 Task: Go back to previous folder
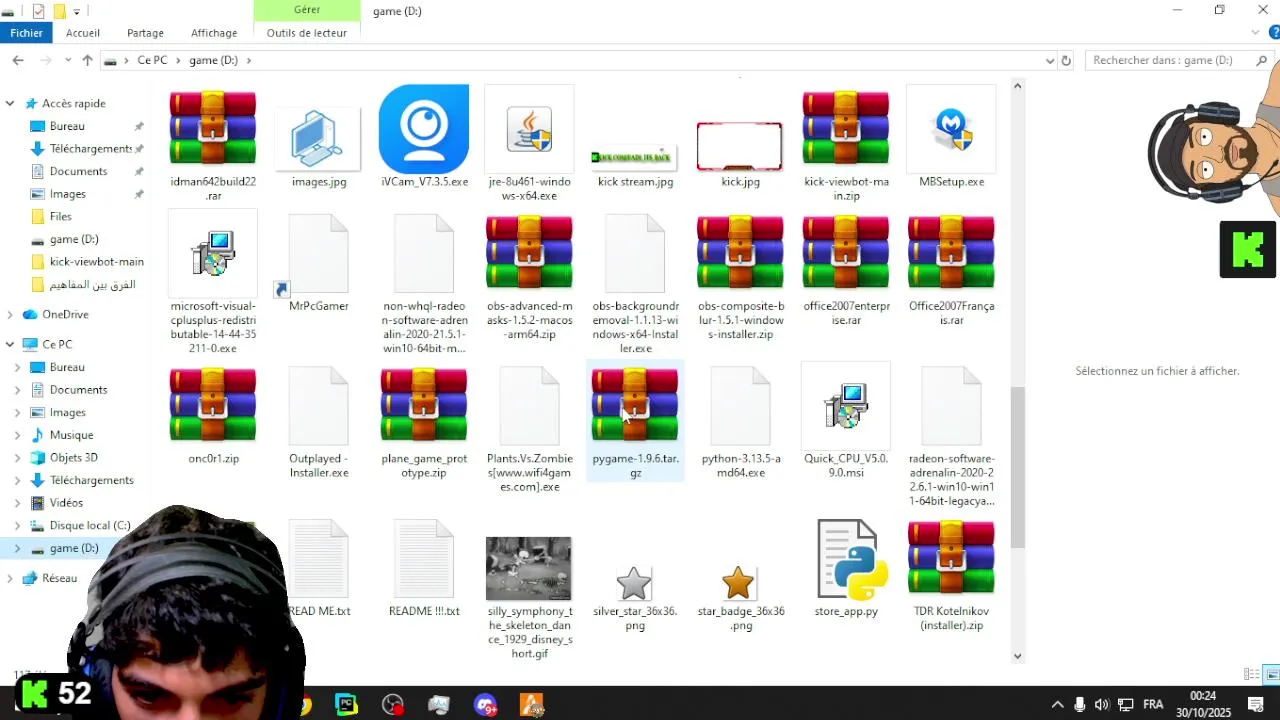[x=18, y=60]
